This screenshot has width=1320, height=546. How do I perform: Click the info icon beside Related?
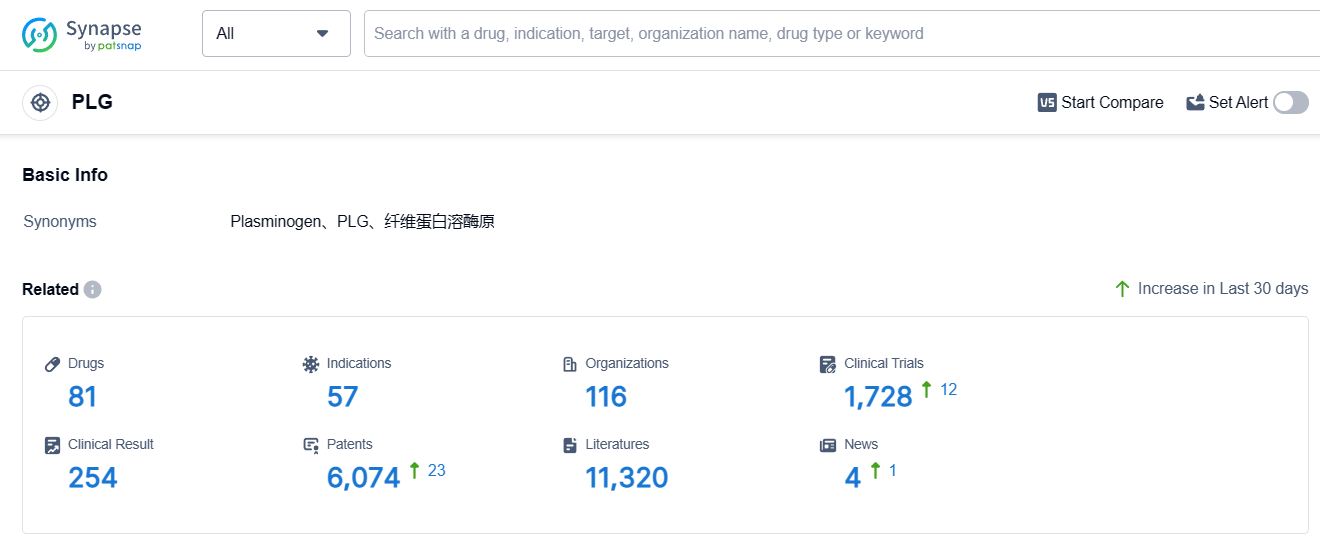[93, 289]
